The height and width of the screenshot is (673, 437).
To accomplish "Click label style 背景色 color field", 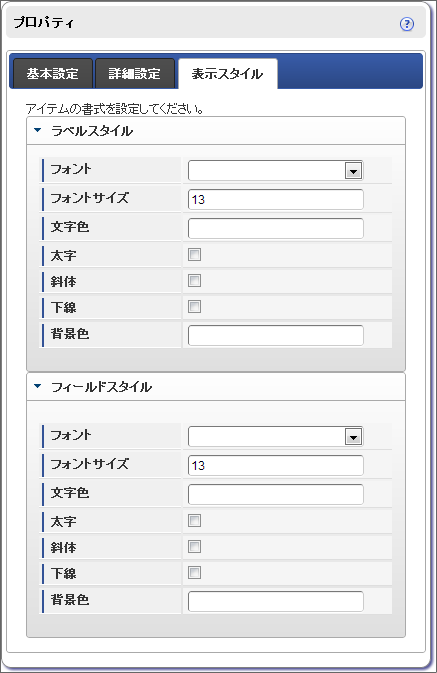I will [x=276, y=335].
